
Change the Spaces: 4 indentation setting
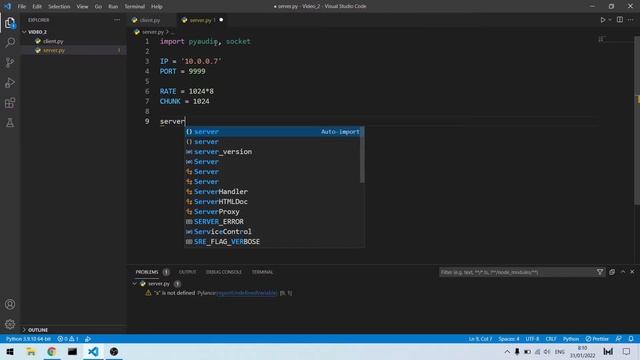coord(509,339)
